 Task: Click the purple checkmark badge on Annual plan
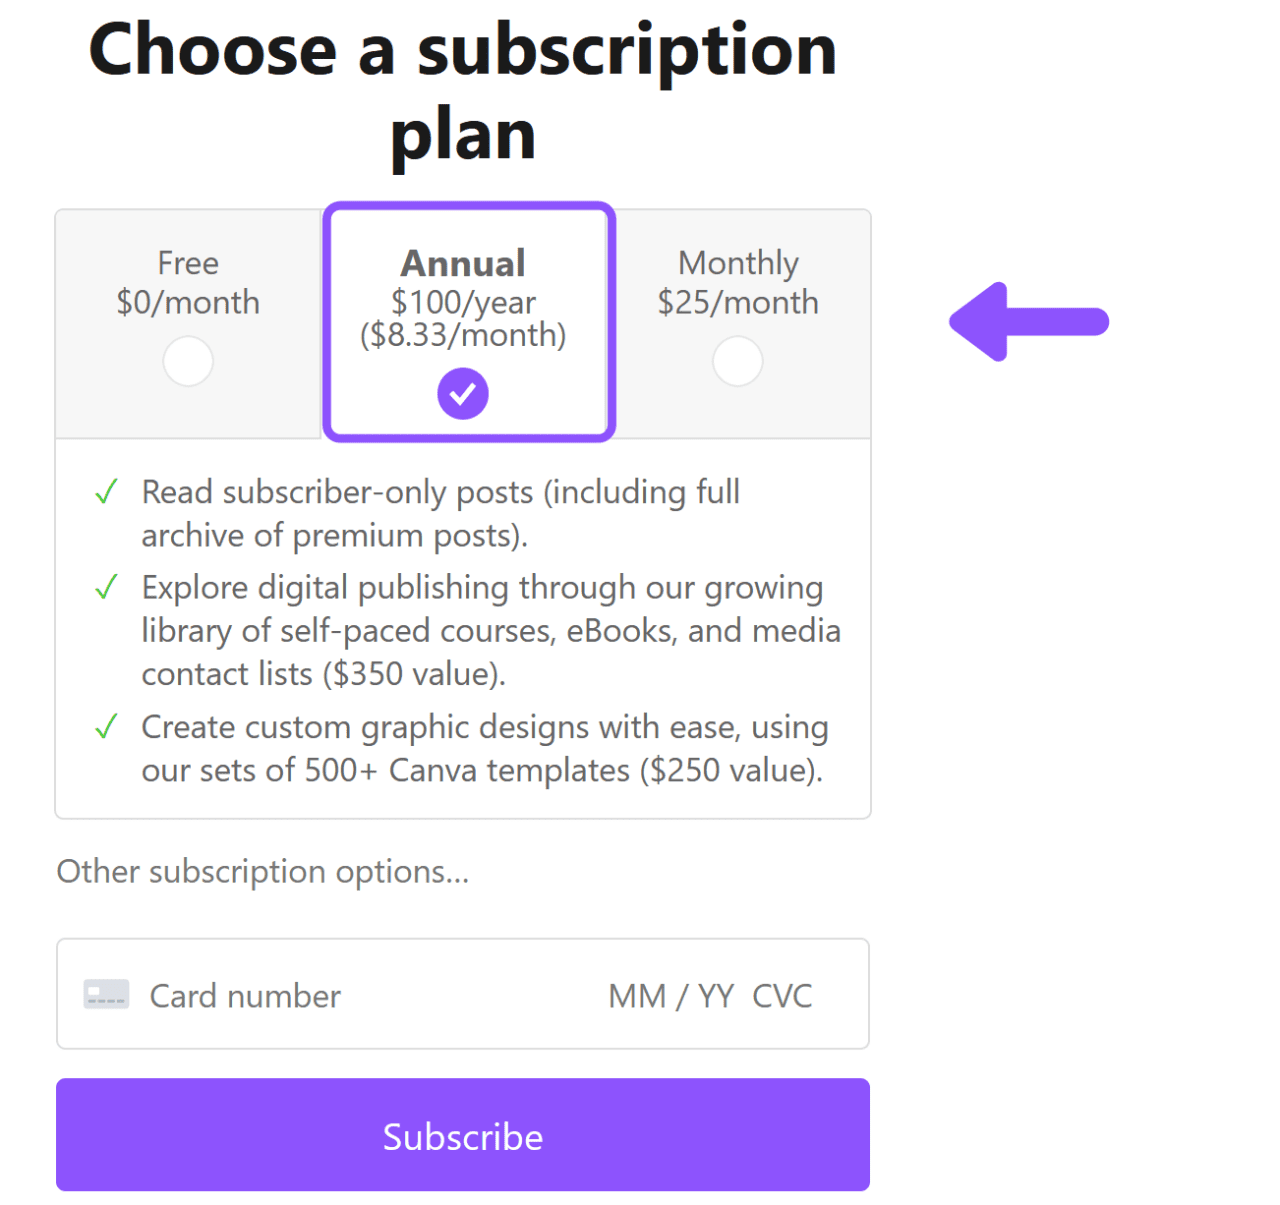[462, 393]
